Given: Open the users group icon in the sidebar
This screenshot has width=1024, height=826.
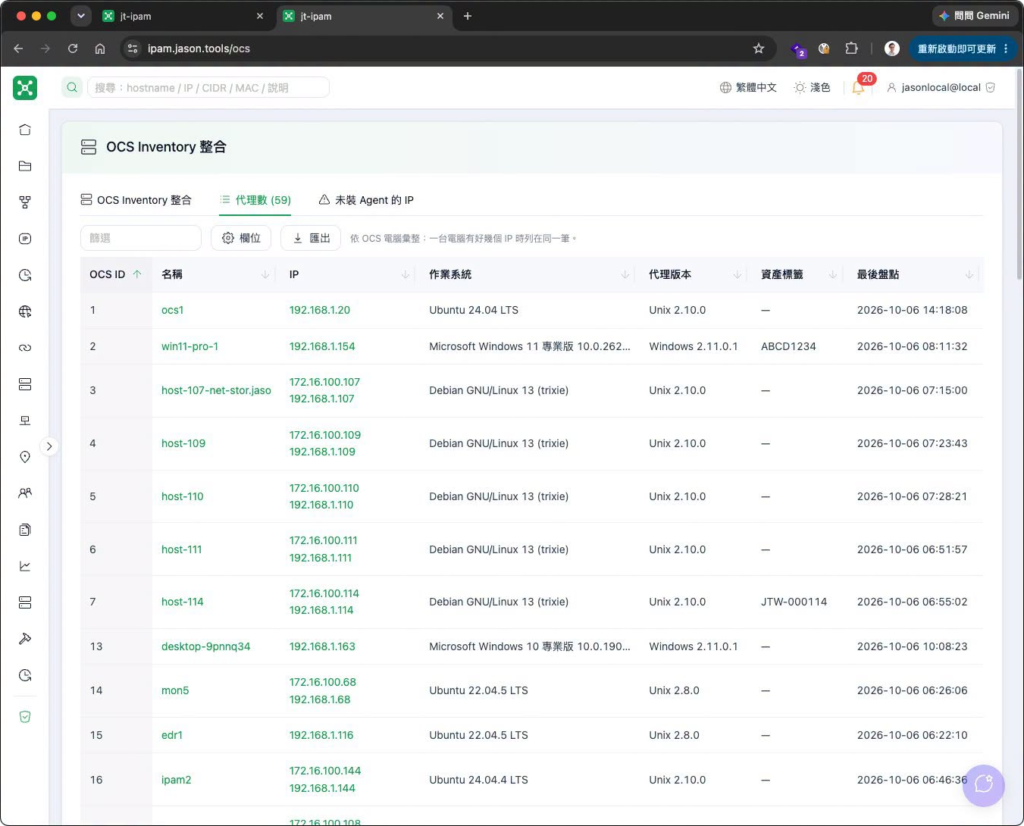Looking at the screenshot, I should (x=25, y=493).
